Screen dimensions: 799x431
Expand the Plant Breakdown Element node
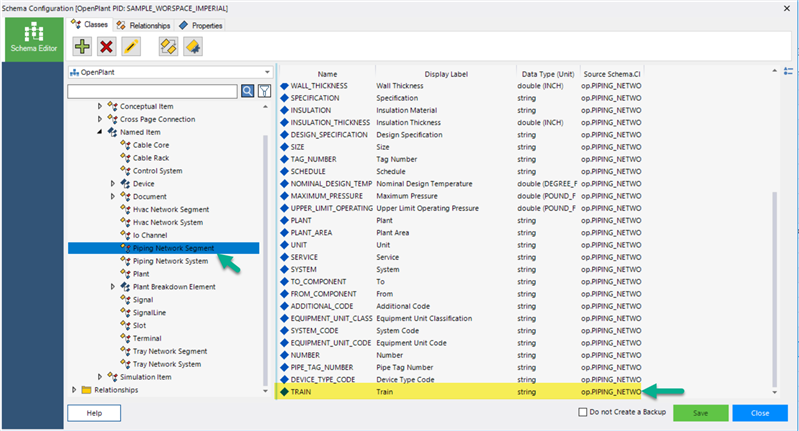(x=113, y=287)
